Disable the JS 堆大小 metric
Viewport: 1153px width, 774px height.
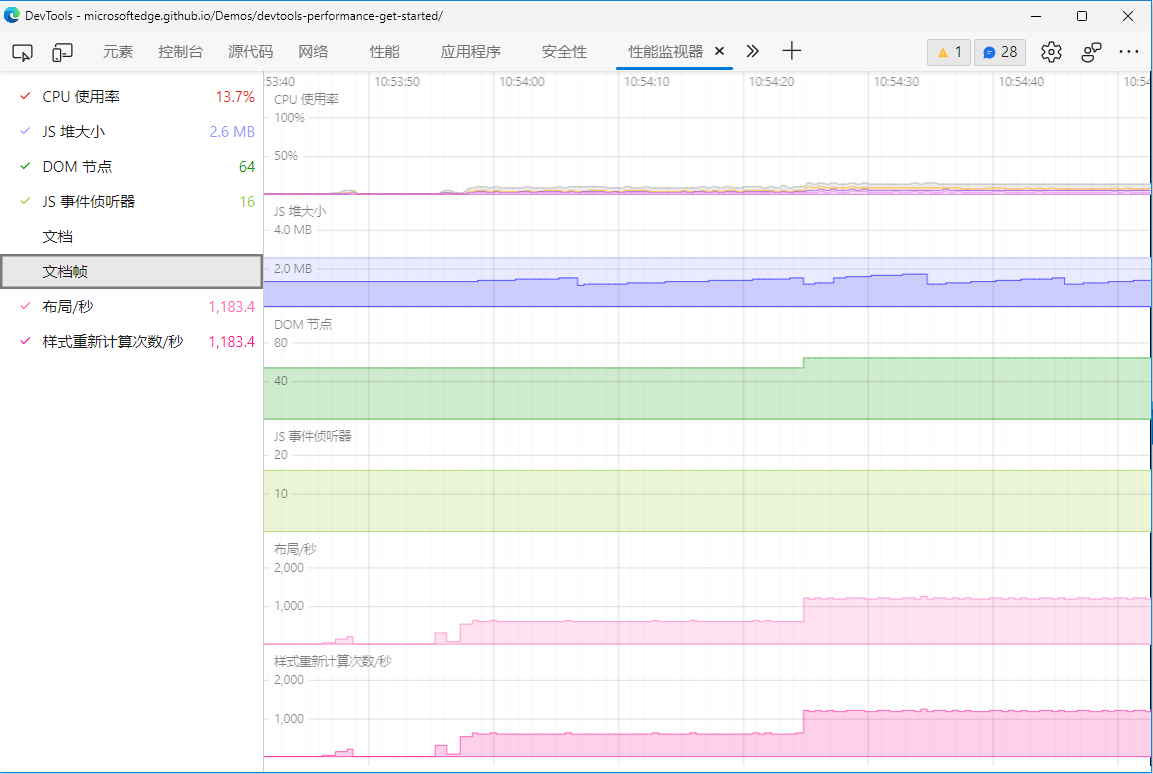(x=132, y=132)
